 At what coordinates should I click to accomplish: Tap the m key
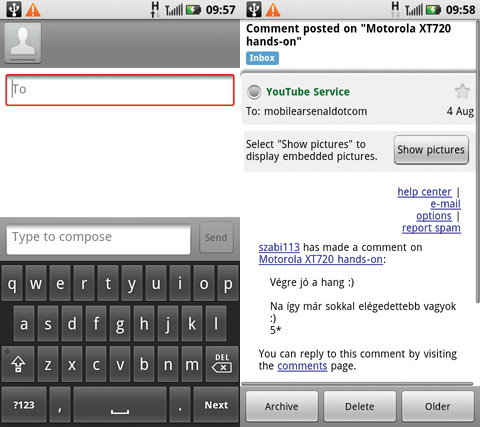tap(192, 364)
